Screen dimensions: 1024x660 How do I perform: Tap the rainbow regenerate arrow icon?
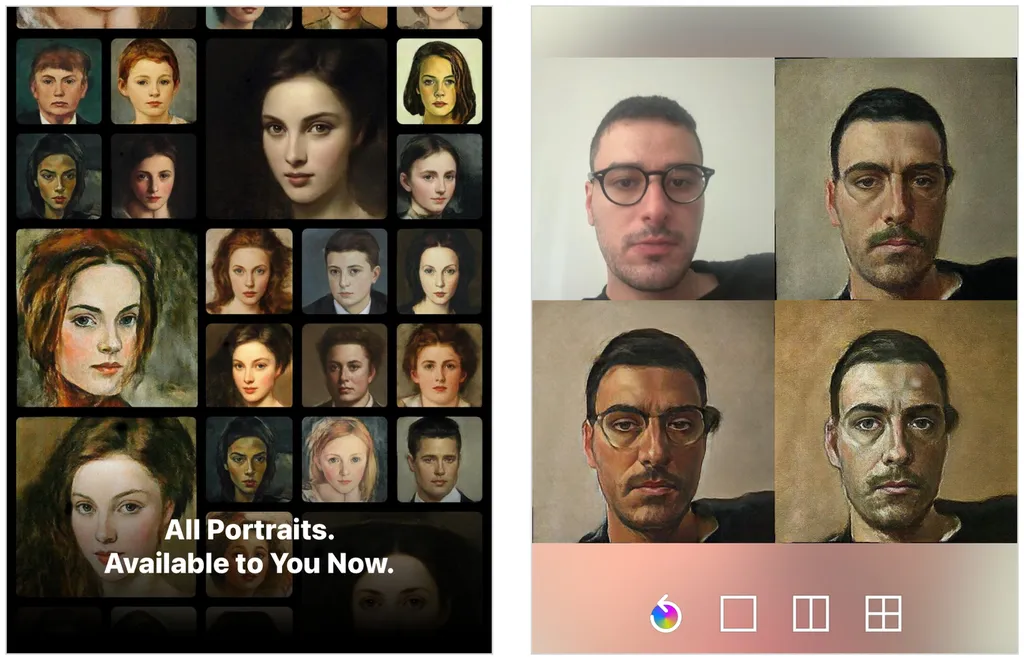(x=665, y=613)
